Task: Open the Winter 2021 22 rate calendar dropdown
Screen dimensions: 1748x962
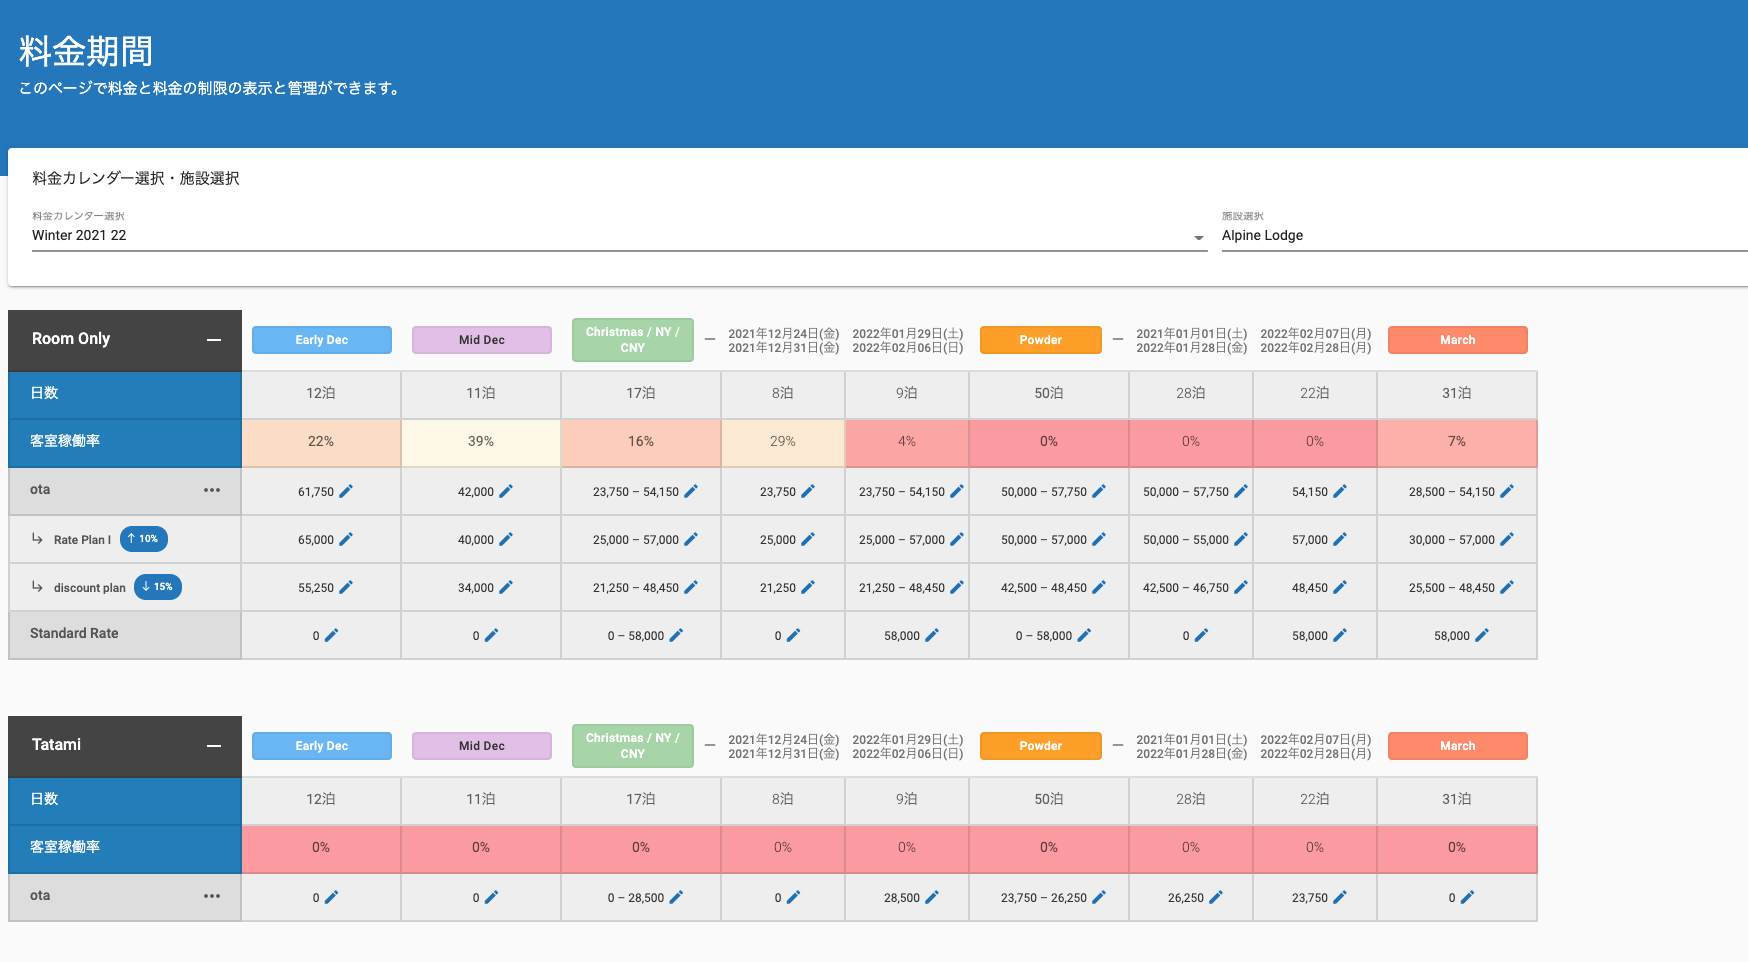Action: coord(1198,237)
